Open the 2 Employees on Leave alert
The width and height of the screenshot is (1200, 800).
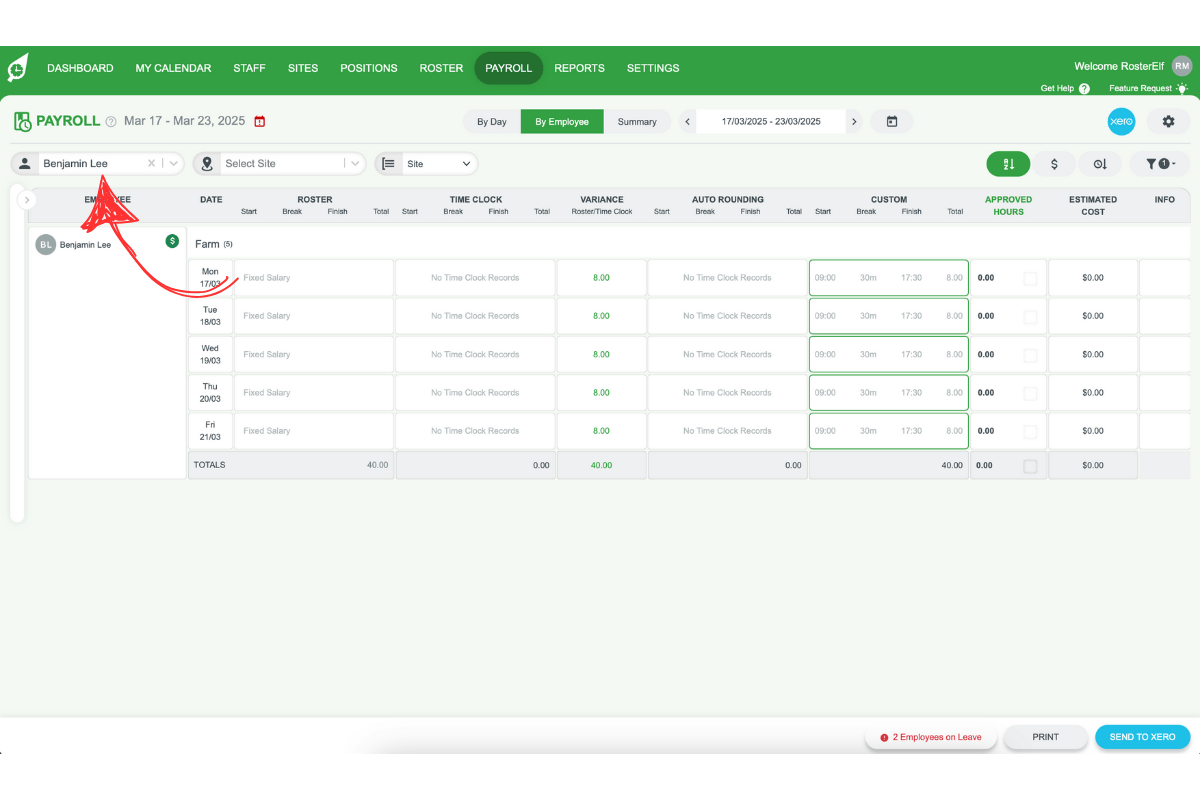point(931,736)
